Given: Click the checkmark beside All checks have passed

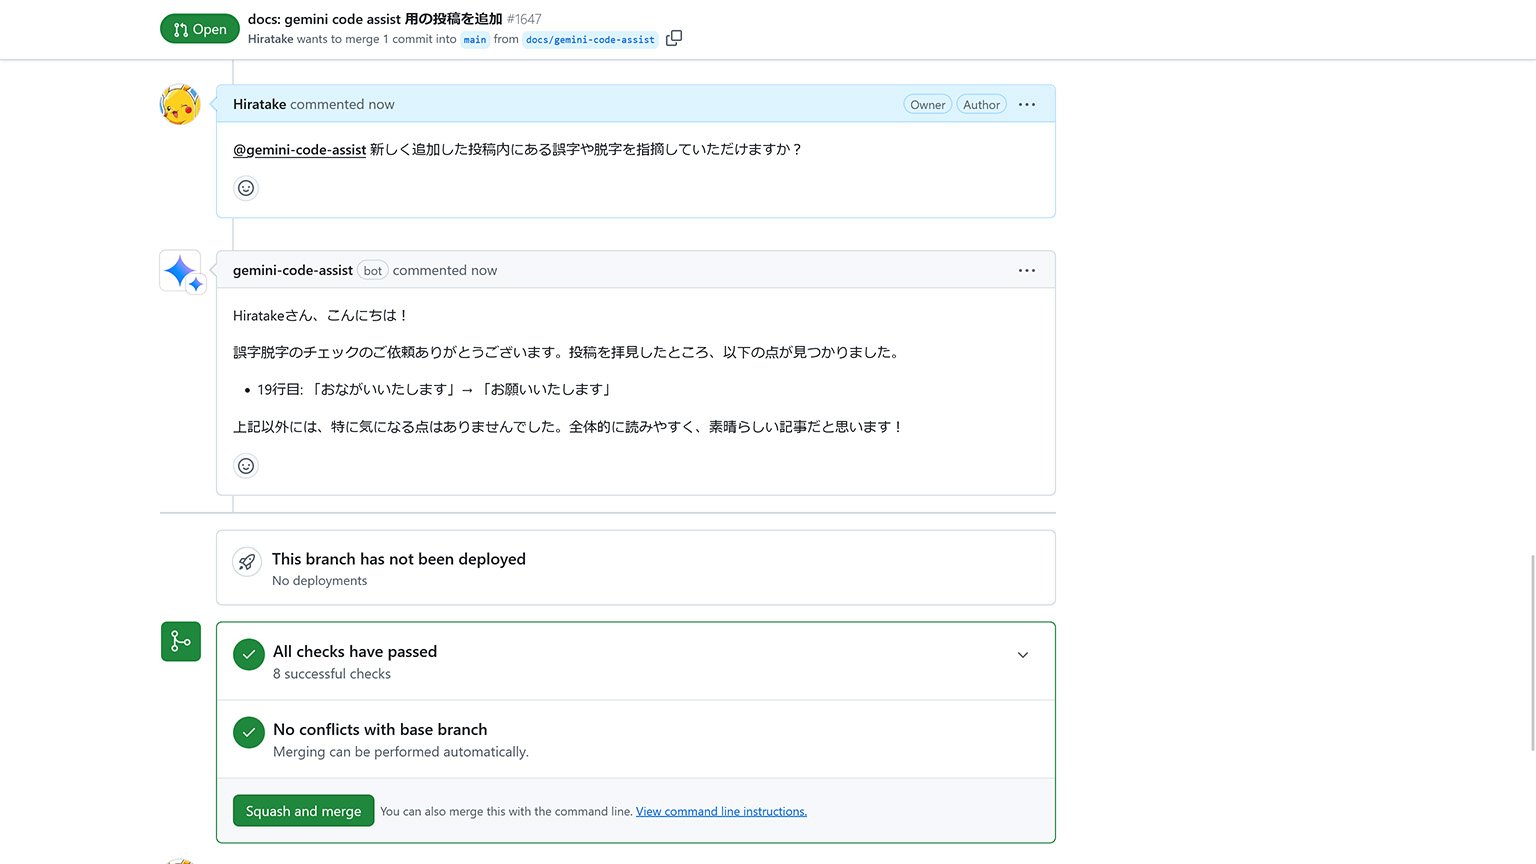Looking at the screenshot, I should point(249,655).
